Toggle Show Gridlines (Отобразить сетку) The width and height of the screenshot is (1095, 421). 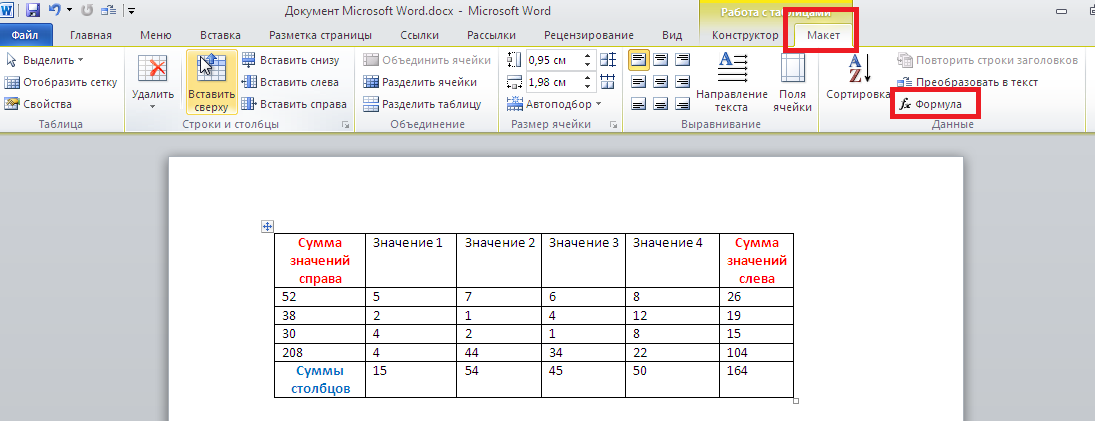point(61,82)
